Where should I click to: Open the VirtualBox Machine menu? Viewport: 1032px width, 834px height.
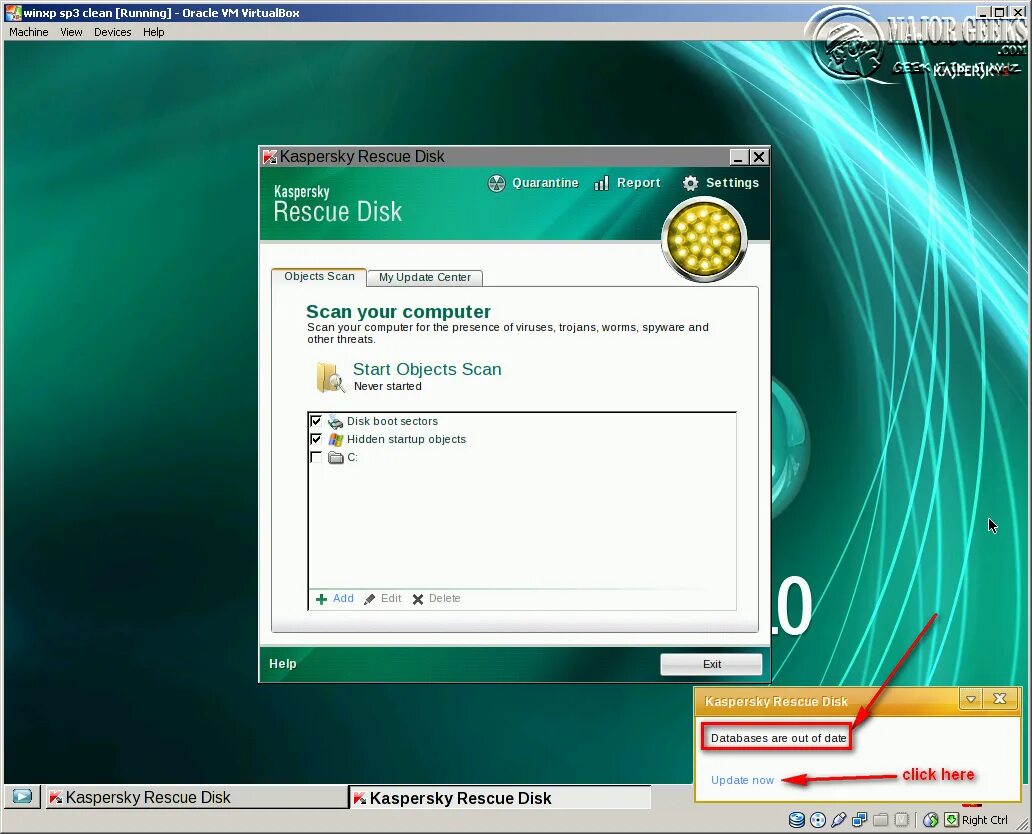click(x=28, y=32)
